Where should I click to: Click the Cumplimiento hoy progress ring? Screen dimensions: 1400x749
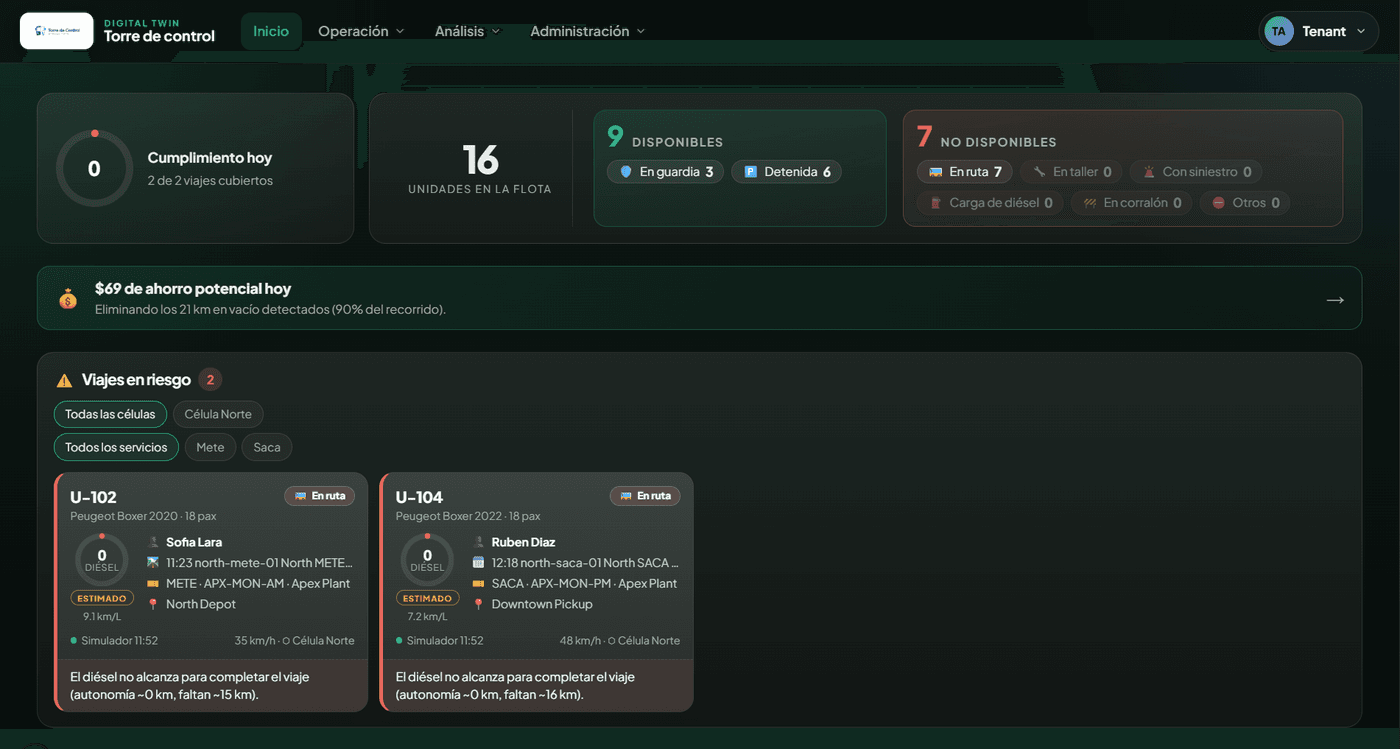point(94,169)
